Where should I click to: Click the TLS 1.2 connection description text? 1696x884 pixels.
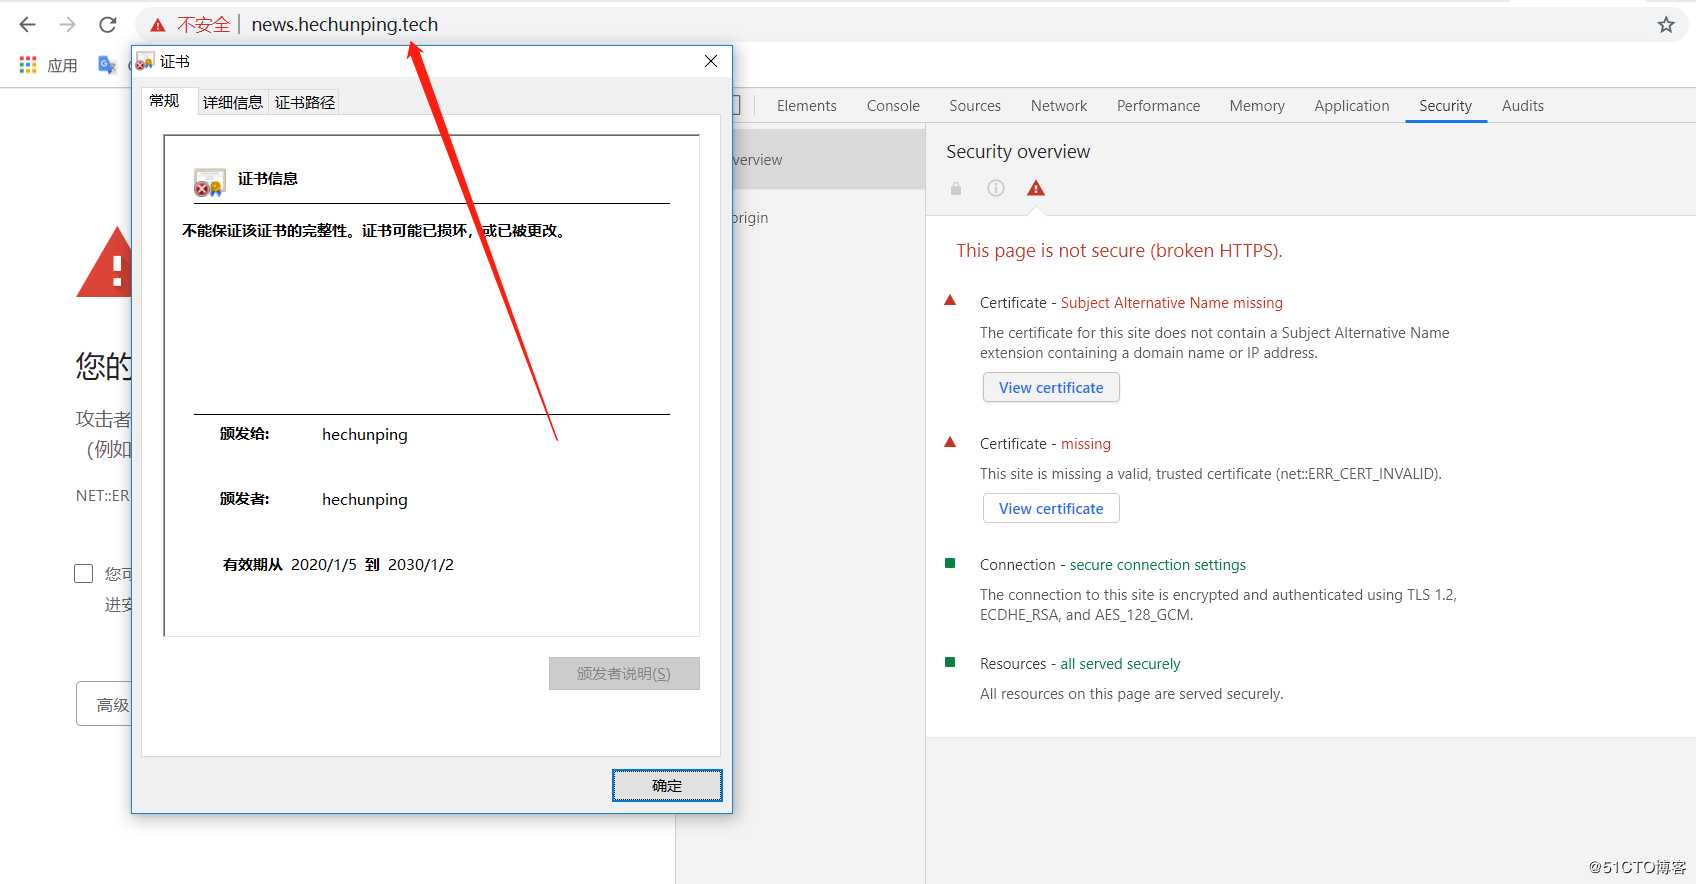1218,604
